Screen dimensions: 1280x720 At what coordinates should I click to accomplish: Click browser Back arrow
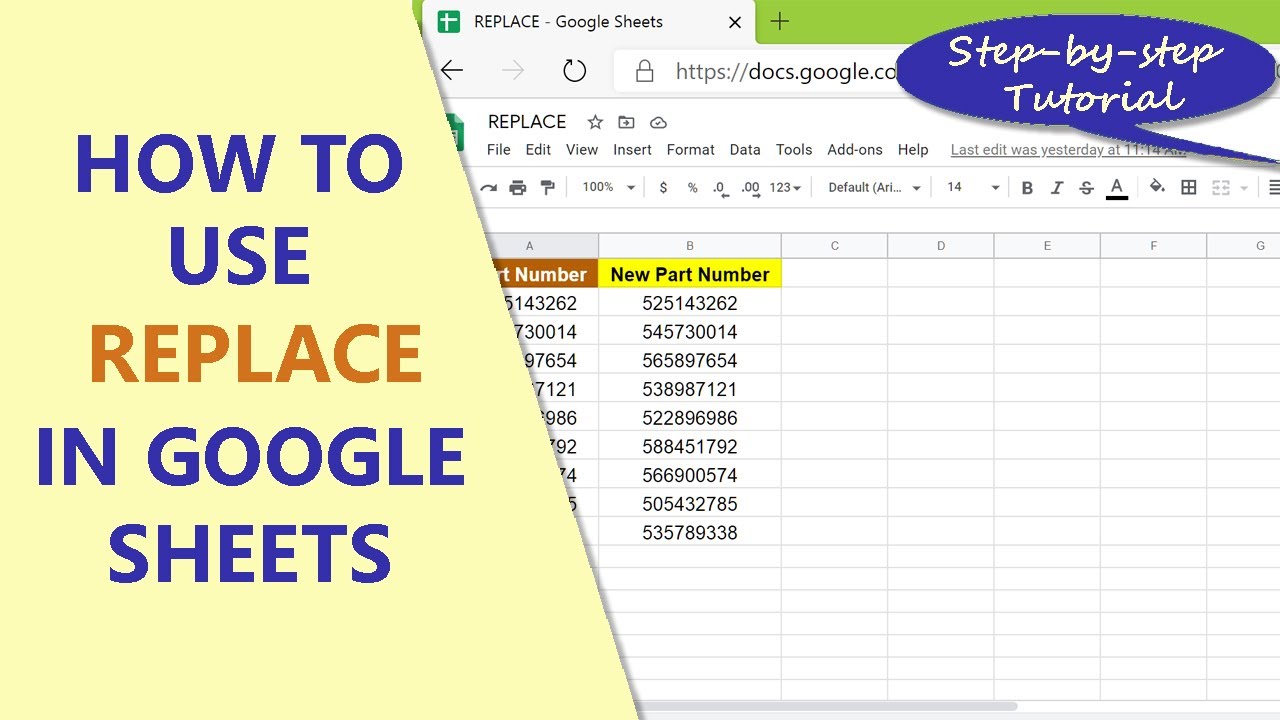click(452, 70)
